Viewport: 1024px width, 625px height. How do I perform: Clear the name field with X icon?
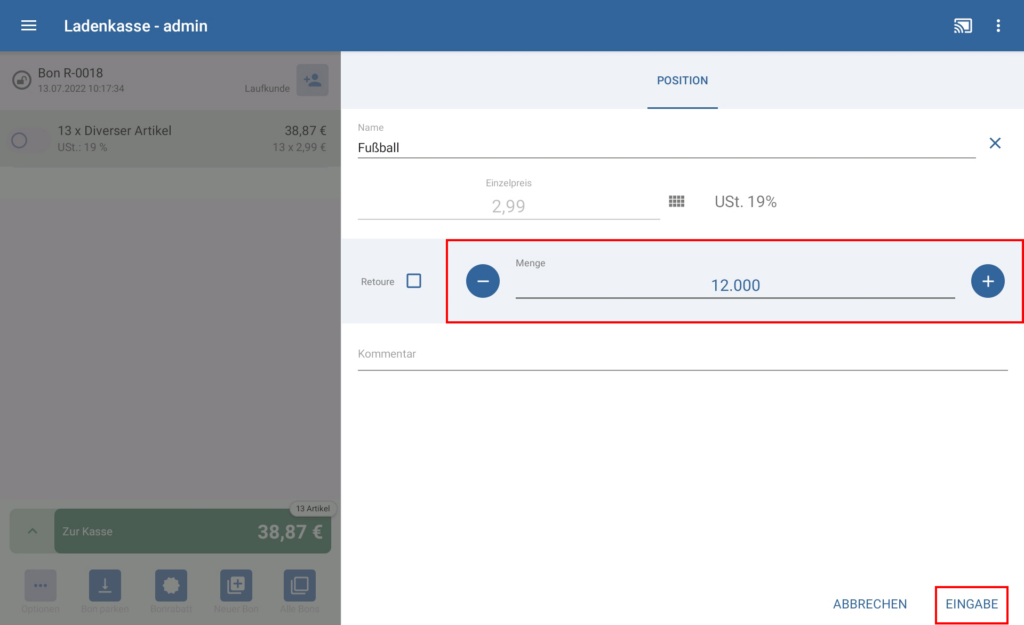pyautogui.click(x=995, y=143)
